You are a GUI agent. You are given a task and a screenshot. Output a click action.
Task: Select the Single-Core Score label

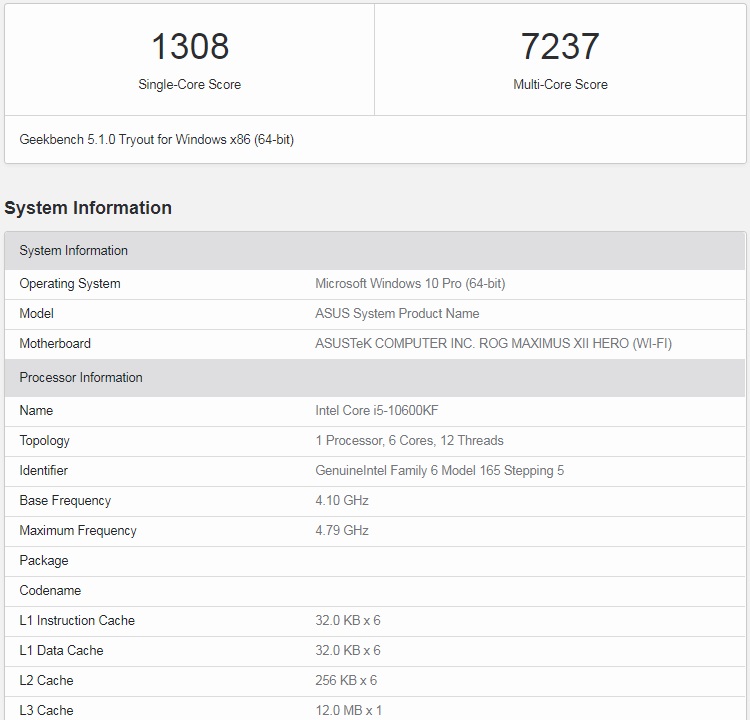(x=189, y=84)
